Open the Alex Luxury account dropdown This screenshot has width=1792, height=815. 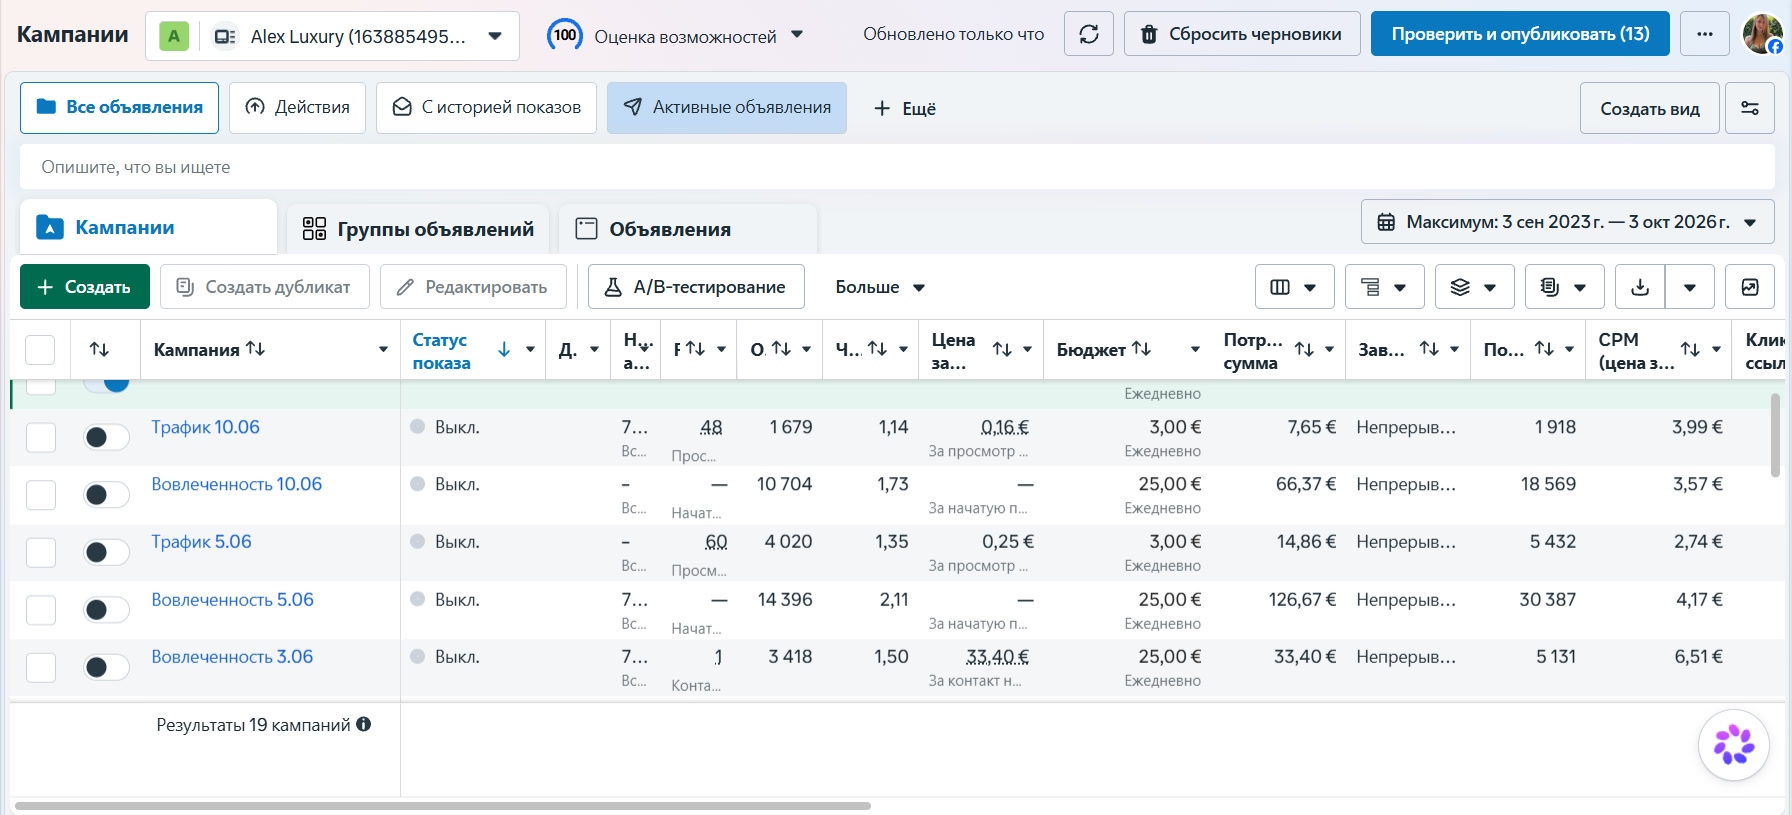[332, 36]
